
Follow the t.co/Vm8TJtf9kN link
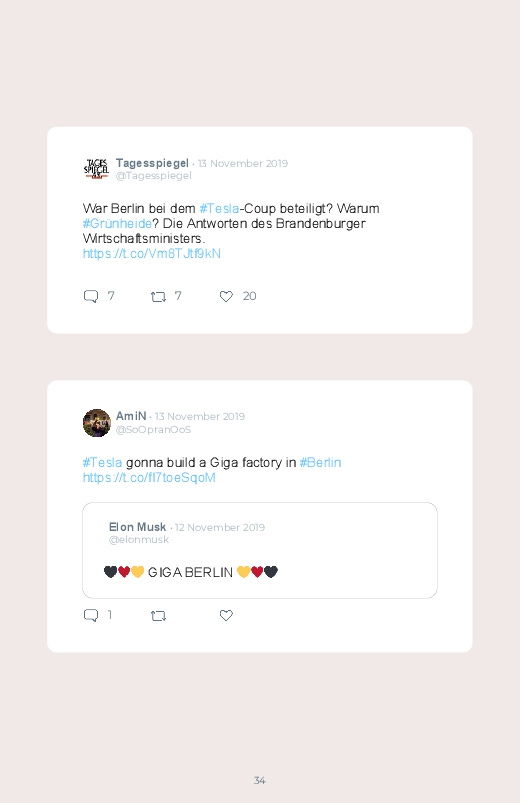coord(152,253)
